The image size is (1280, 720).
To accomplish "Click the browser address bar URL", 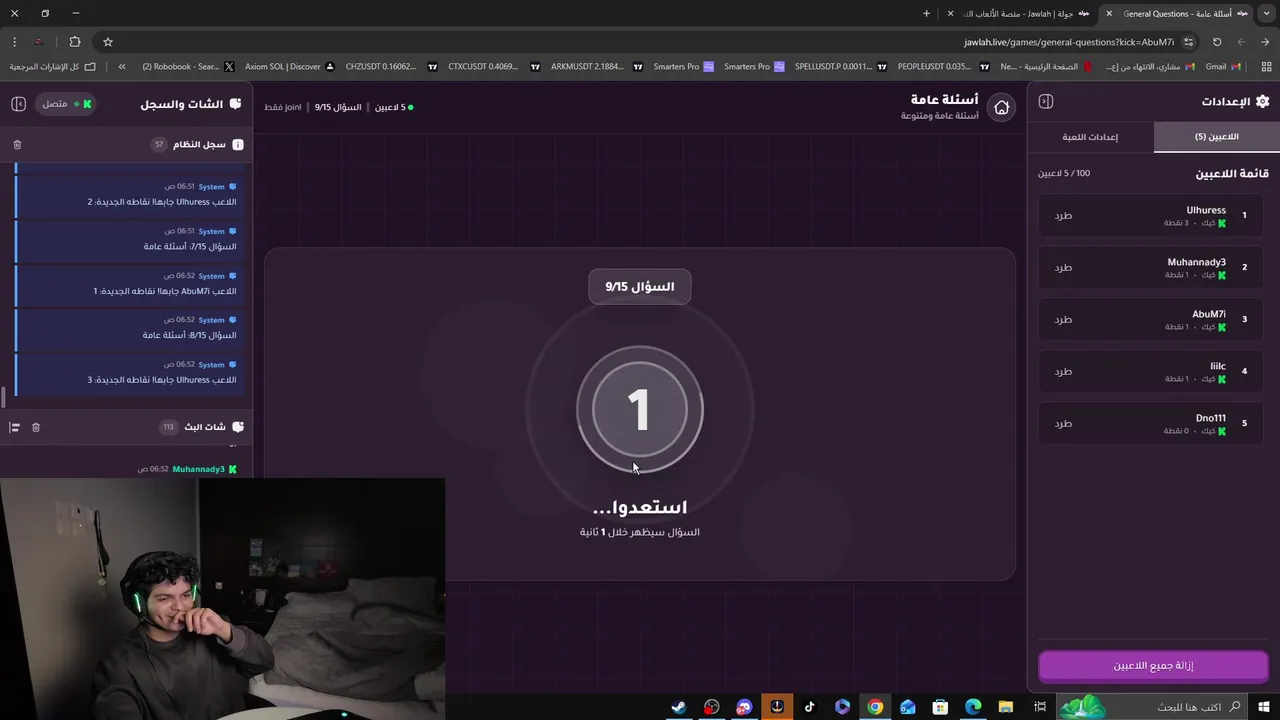I will (x=1068, y=42).
